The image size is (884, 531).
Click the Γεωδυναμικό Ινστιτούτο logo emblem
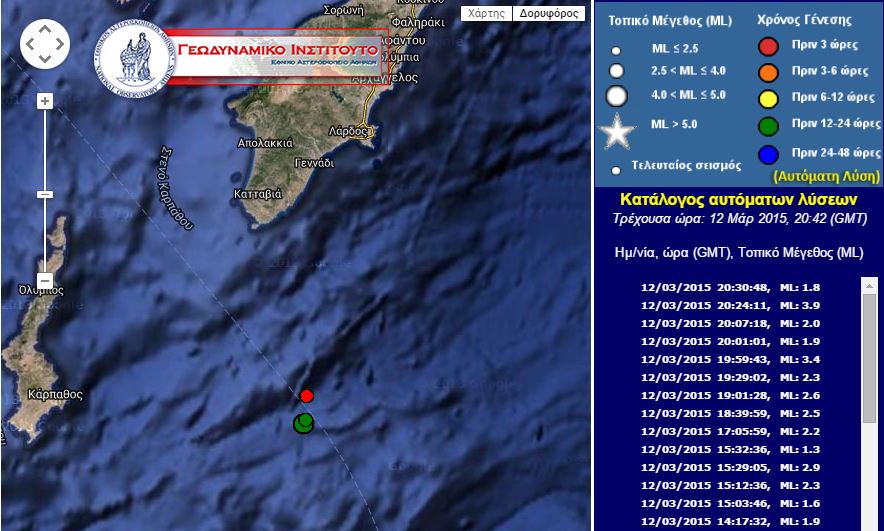135,62
